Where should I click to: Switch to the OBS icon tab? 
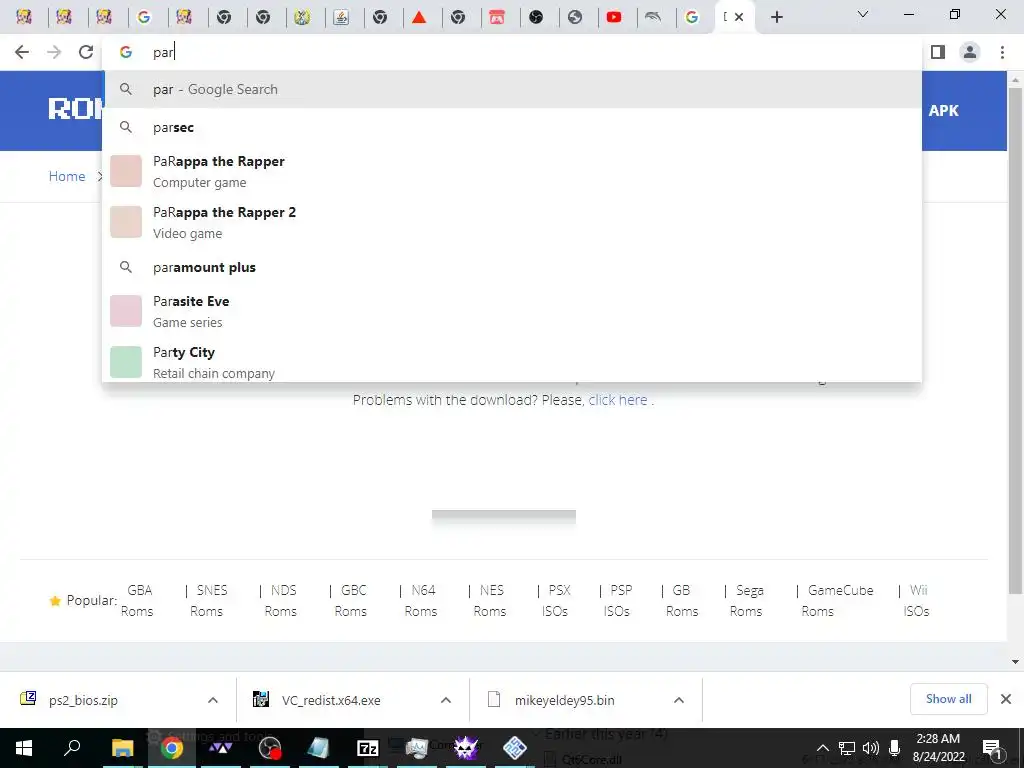(x=536, y=17)
